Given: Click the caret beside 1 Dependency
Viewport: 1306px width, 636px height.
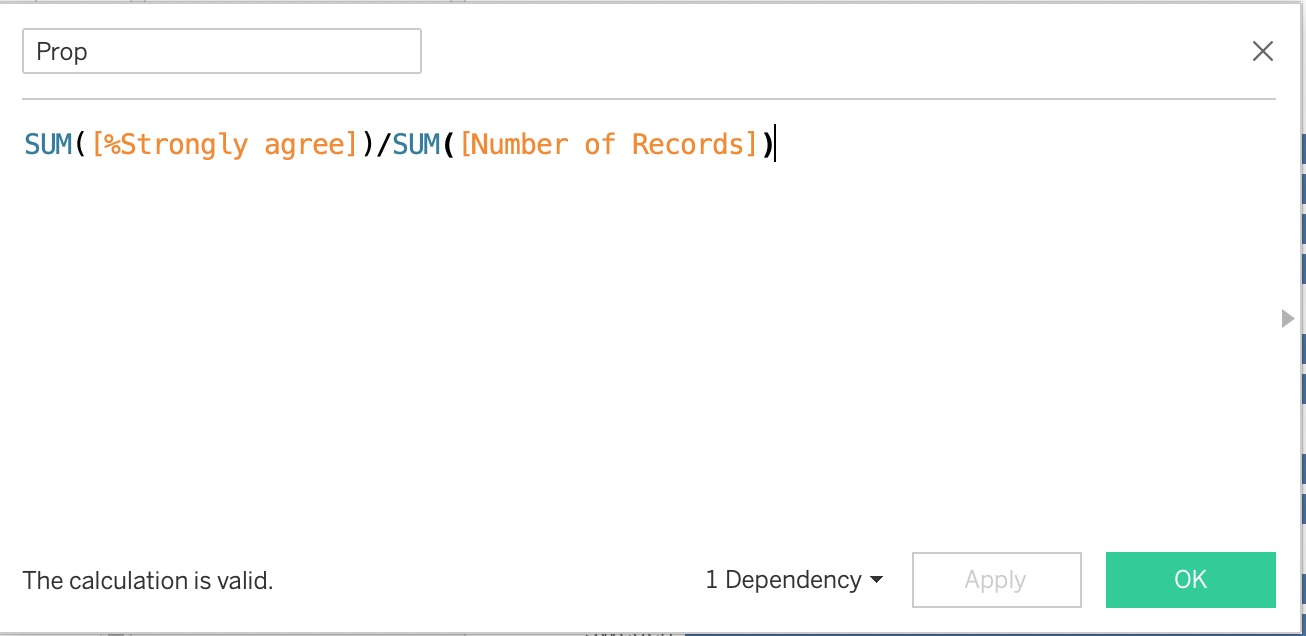Looking at the screenshot, I should [877, 580].
